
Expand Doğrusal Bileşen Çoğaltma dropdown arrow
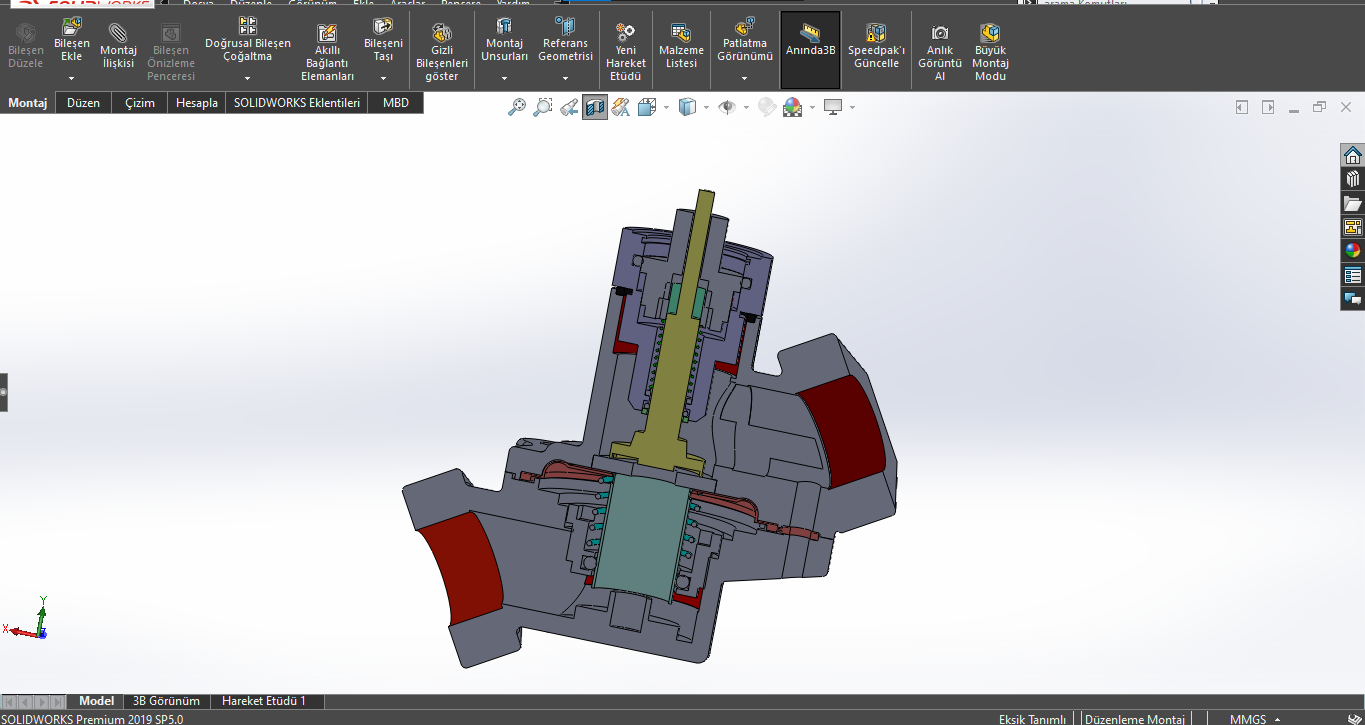248,78
